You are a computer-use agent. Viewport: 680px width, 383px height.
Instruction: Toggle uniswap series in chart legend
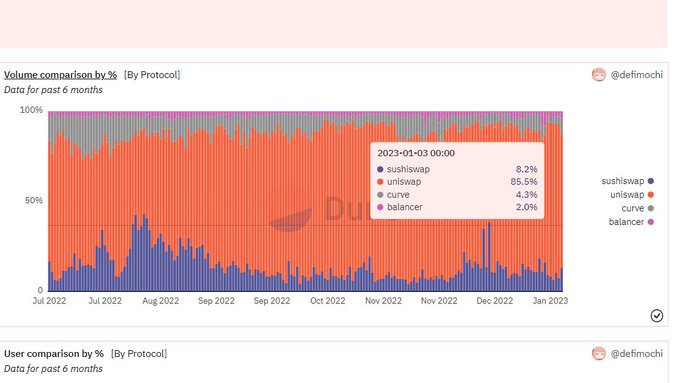(x=632, y=195)
